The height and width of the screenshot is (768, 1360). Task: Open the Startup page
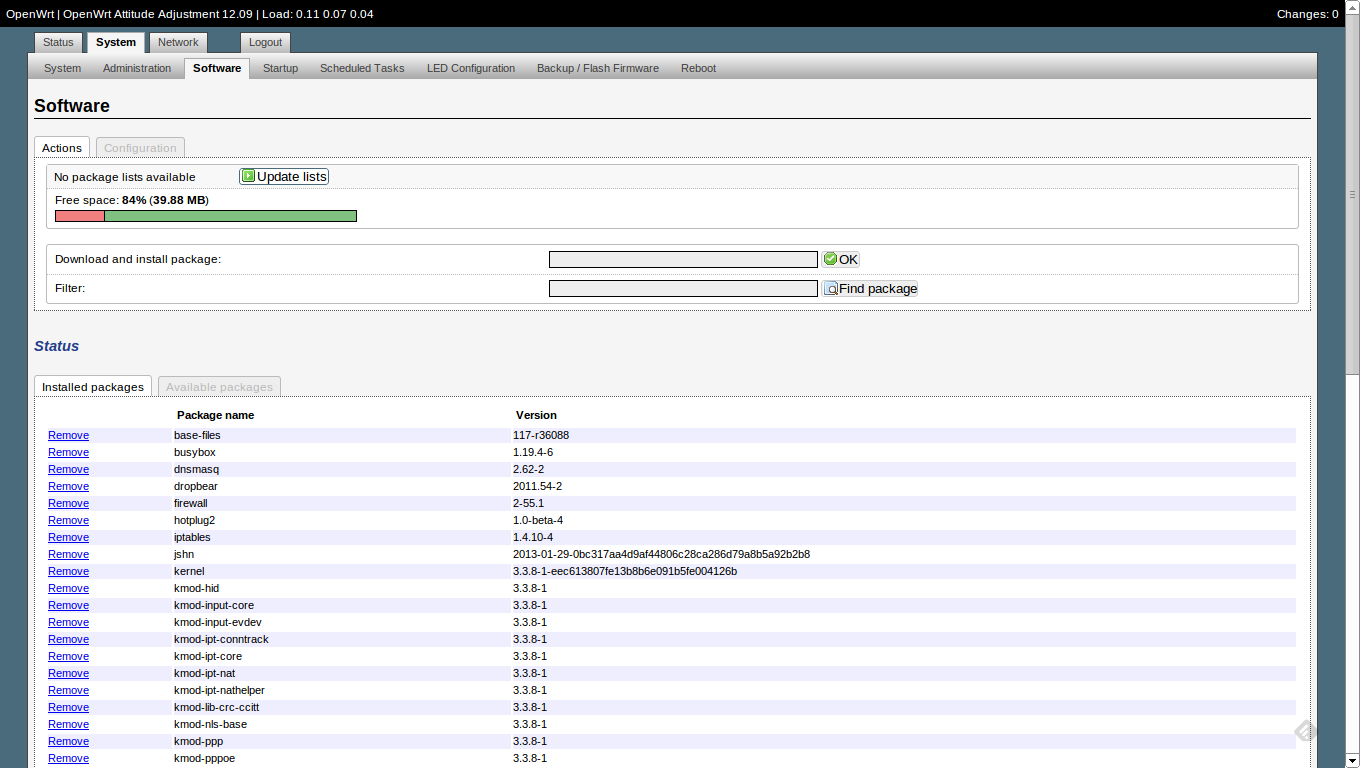pyautogui.click(x=280, y=68)
